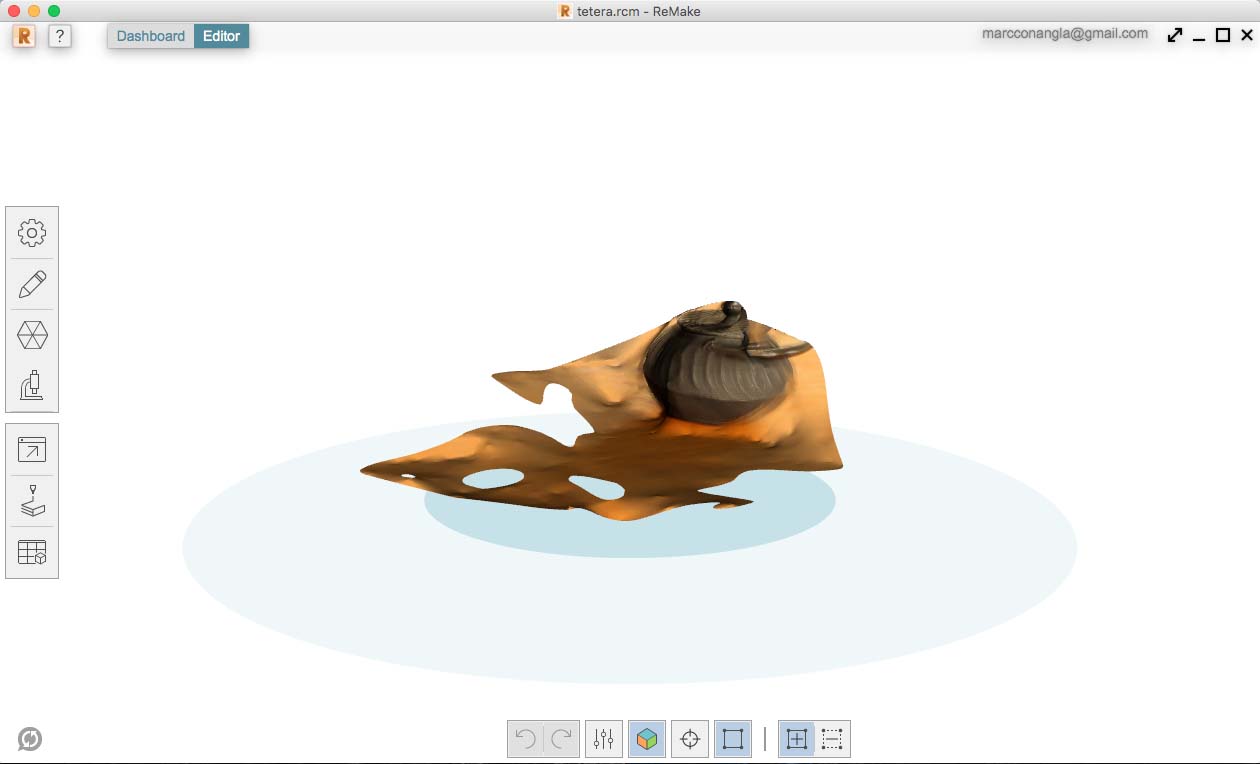Click the Undo arrow
1260x764 pixels.
[525, 739]
